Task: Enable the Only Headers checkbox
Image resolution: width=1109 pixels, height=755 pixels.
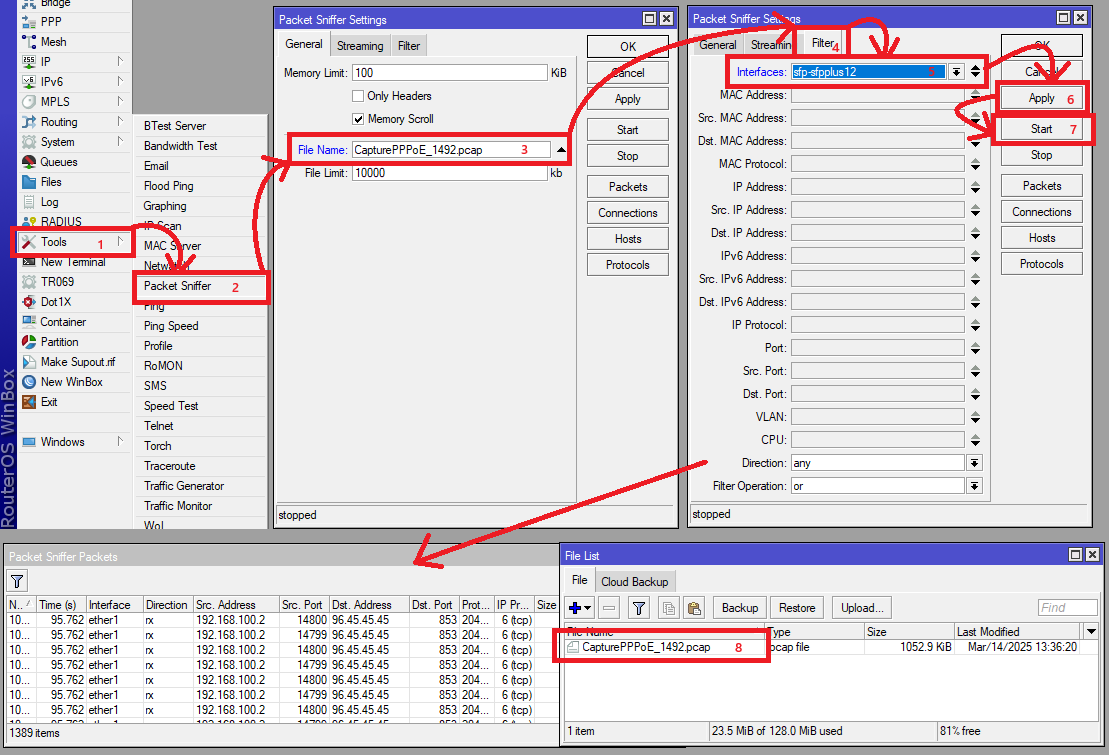Action: (x=358, y=96)
